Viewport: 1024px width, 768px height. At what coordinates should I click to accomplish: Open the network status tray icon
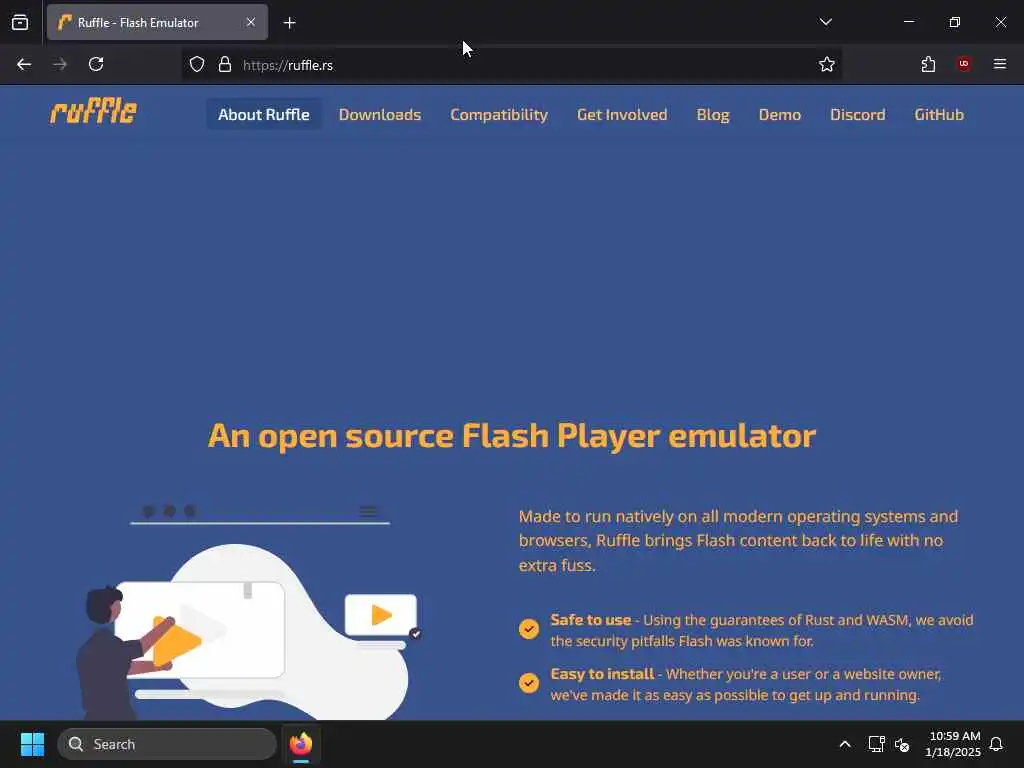876,744
